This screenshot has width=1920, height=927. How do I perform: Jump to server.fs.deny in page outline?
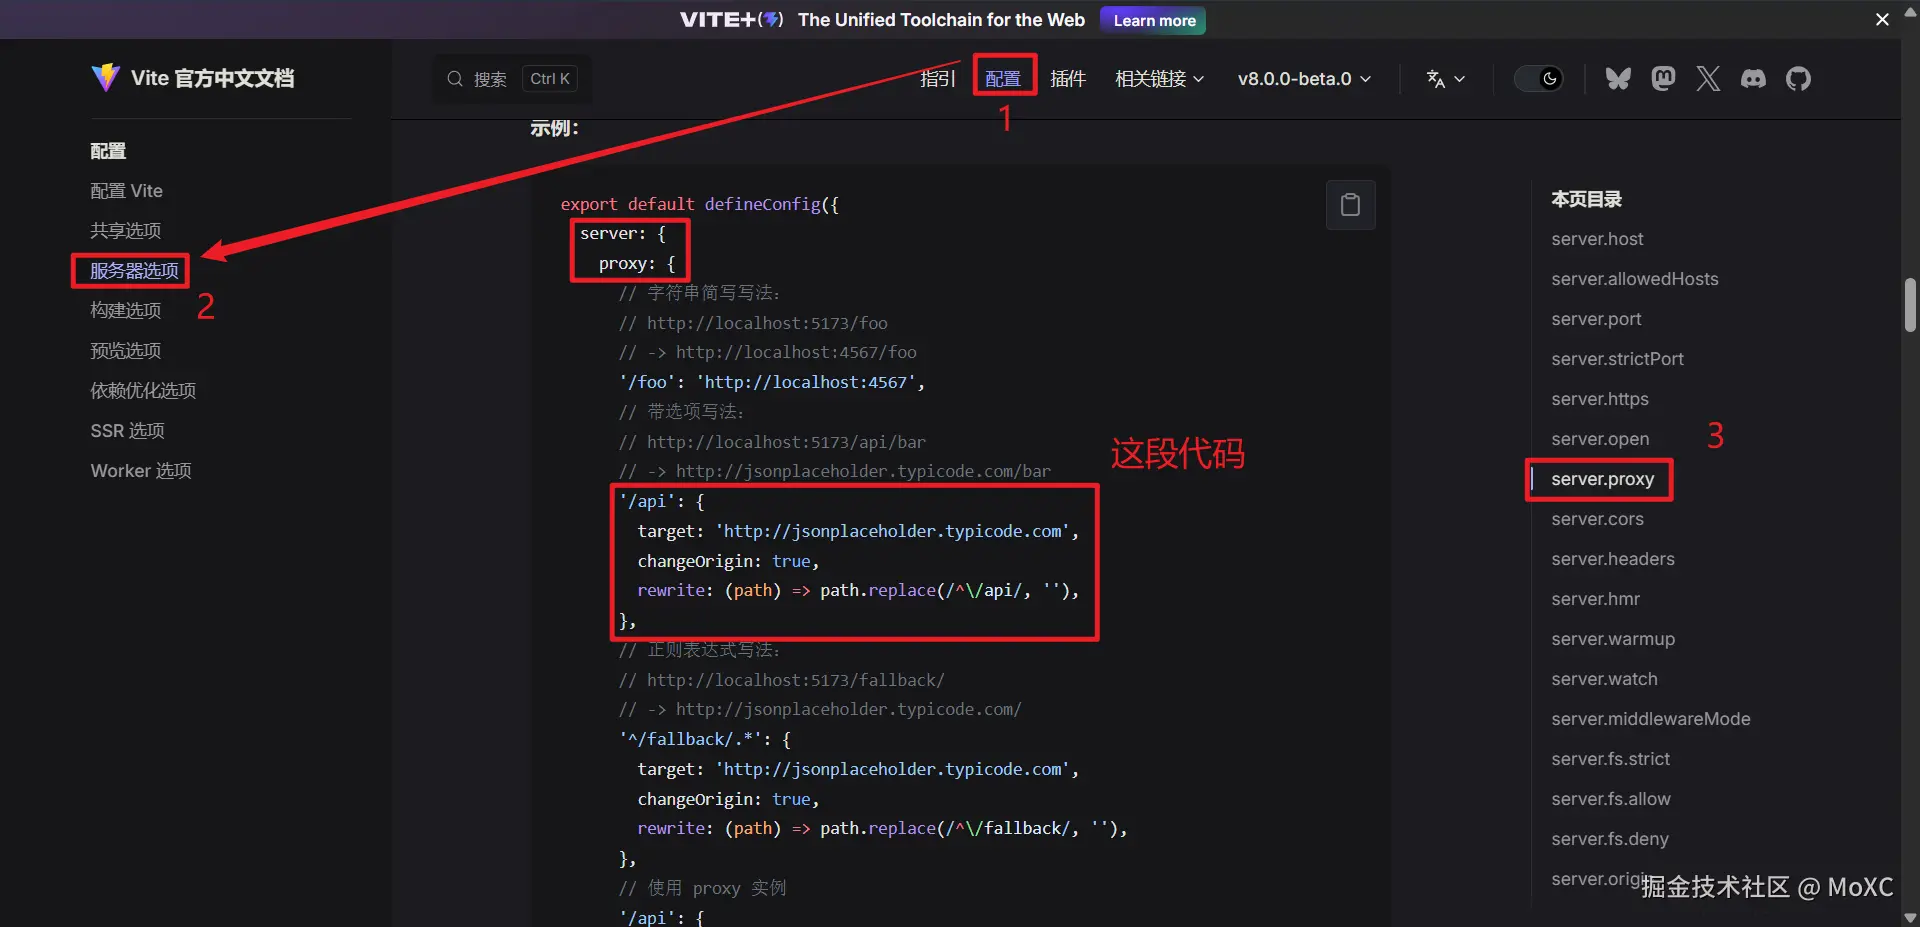coord(1610,839)
